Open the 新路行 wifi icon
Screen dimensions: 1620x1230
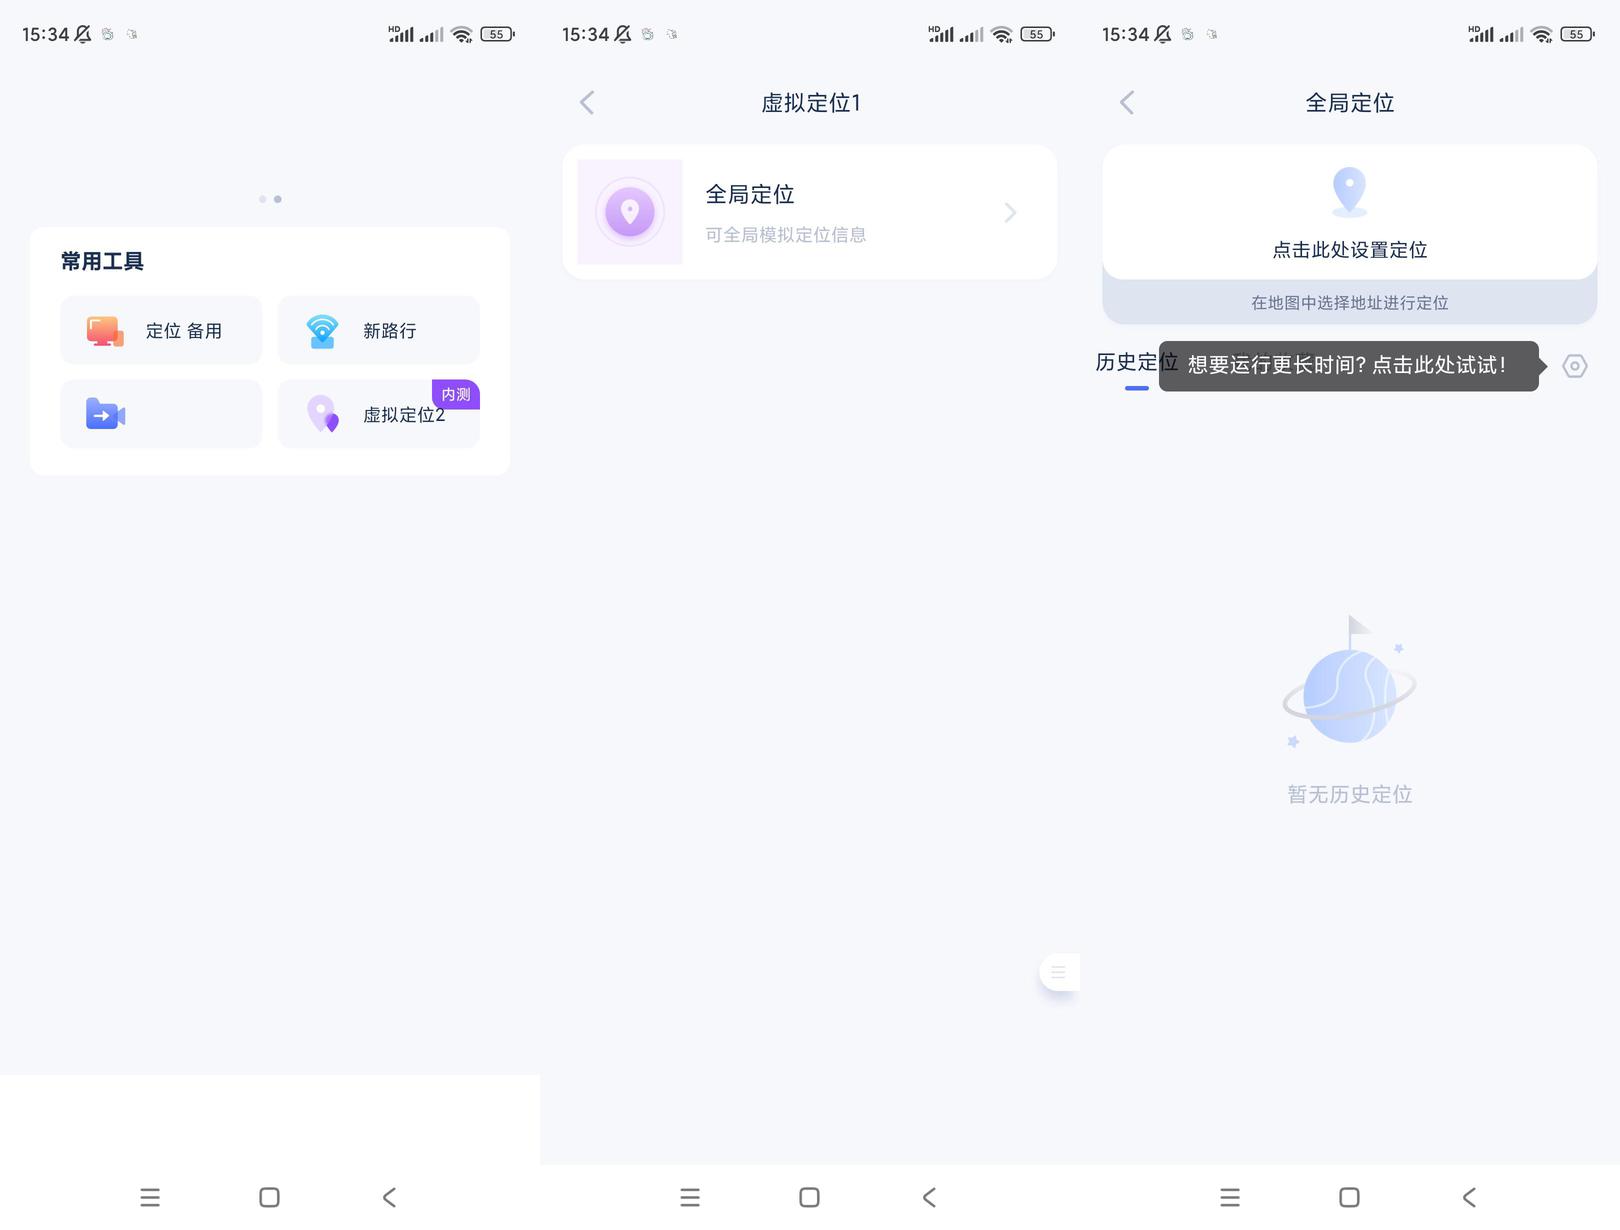click(x=322, y=331)
